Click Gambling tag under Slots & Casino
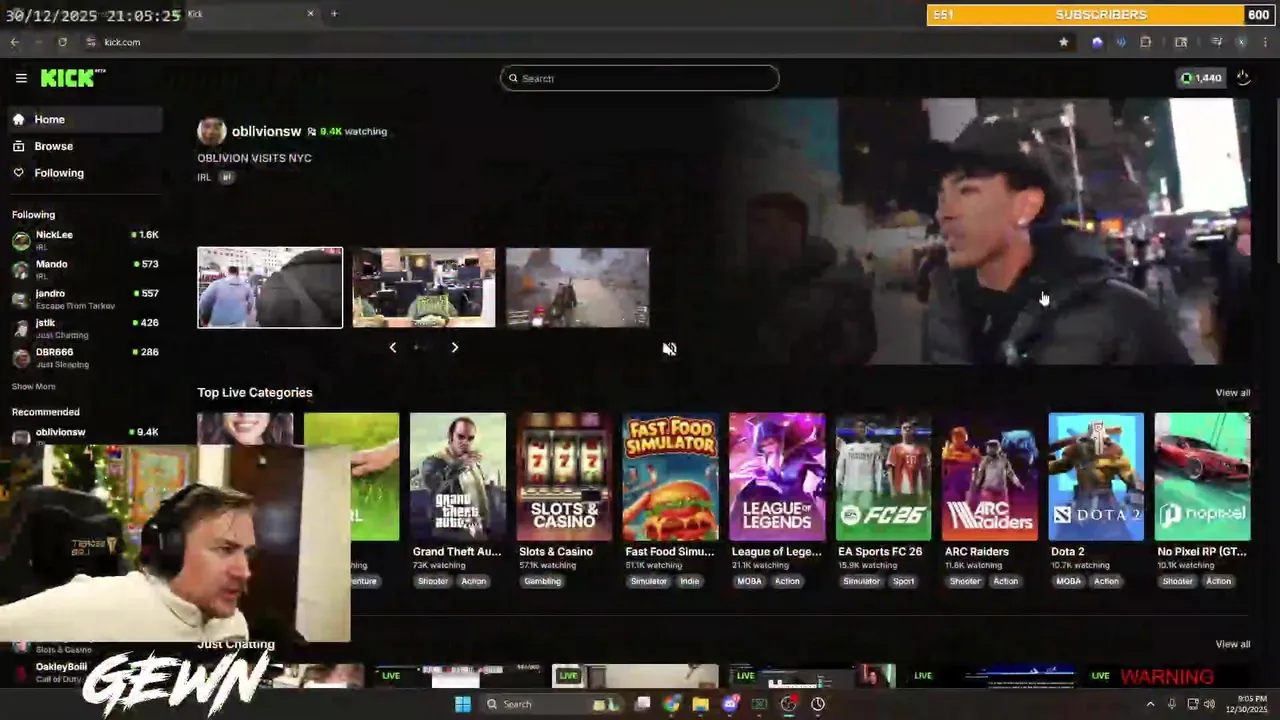 coord(543,581)
